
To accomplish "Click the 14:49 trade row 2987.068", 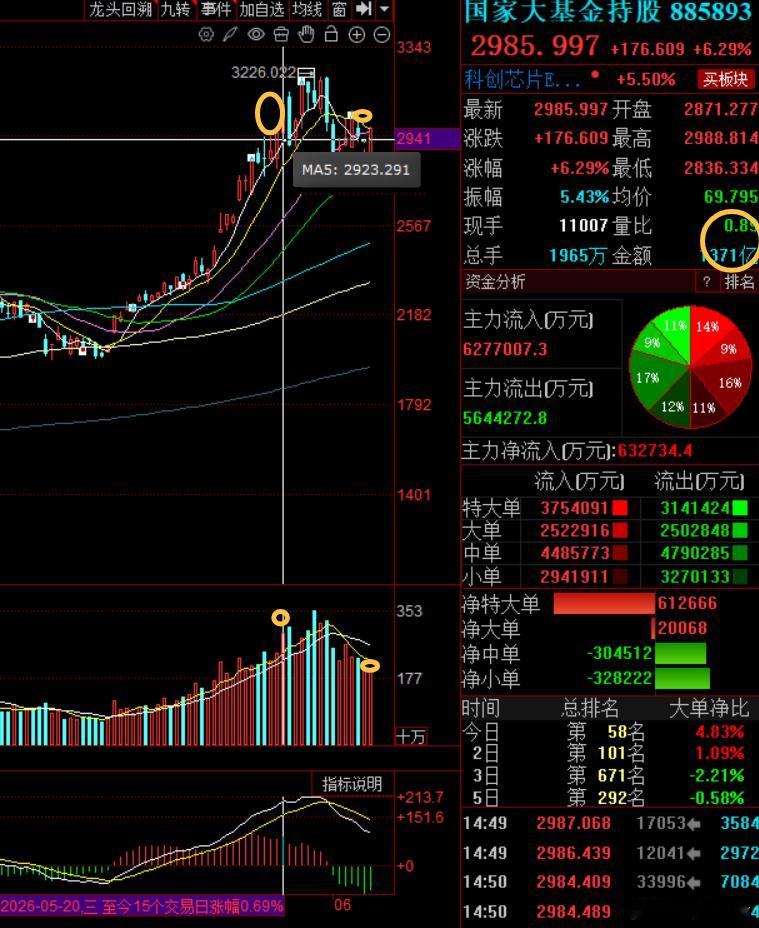I will click(x=610, y=823).
